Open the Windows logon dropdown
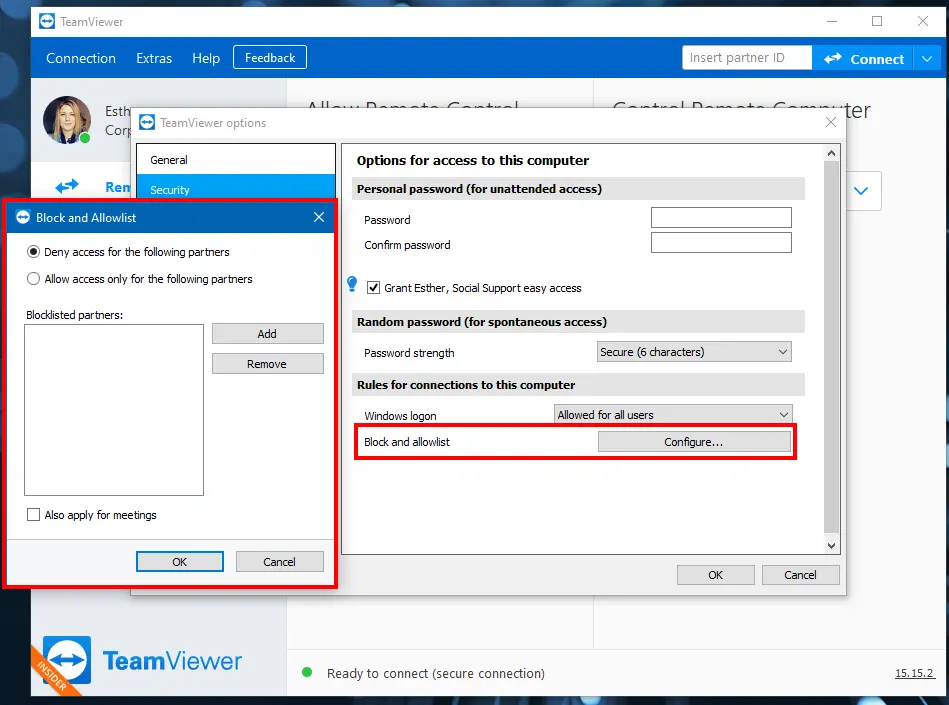The height and width of the screenshot is (705, 949). click(x=673, y=415)
